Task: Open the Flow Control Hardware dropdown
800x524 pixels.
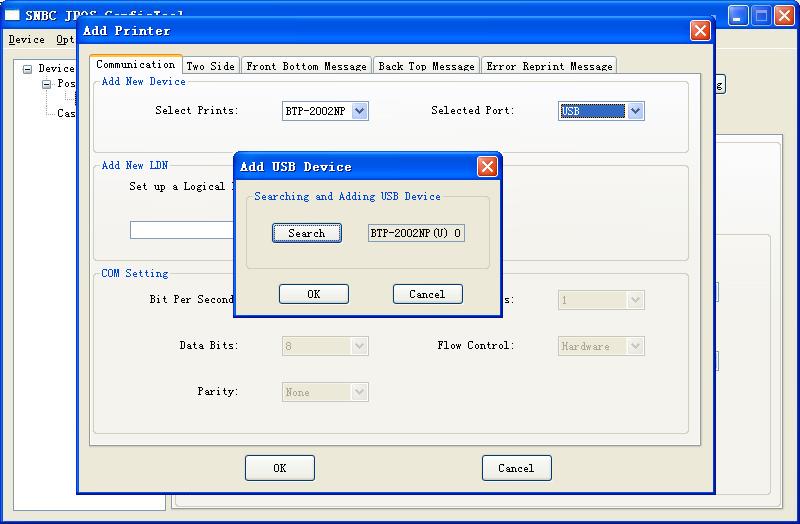Action: tap(601, 346)
